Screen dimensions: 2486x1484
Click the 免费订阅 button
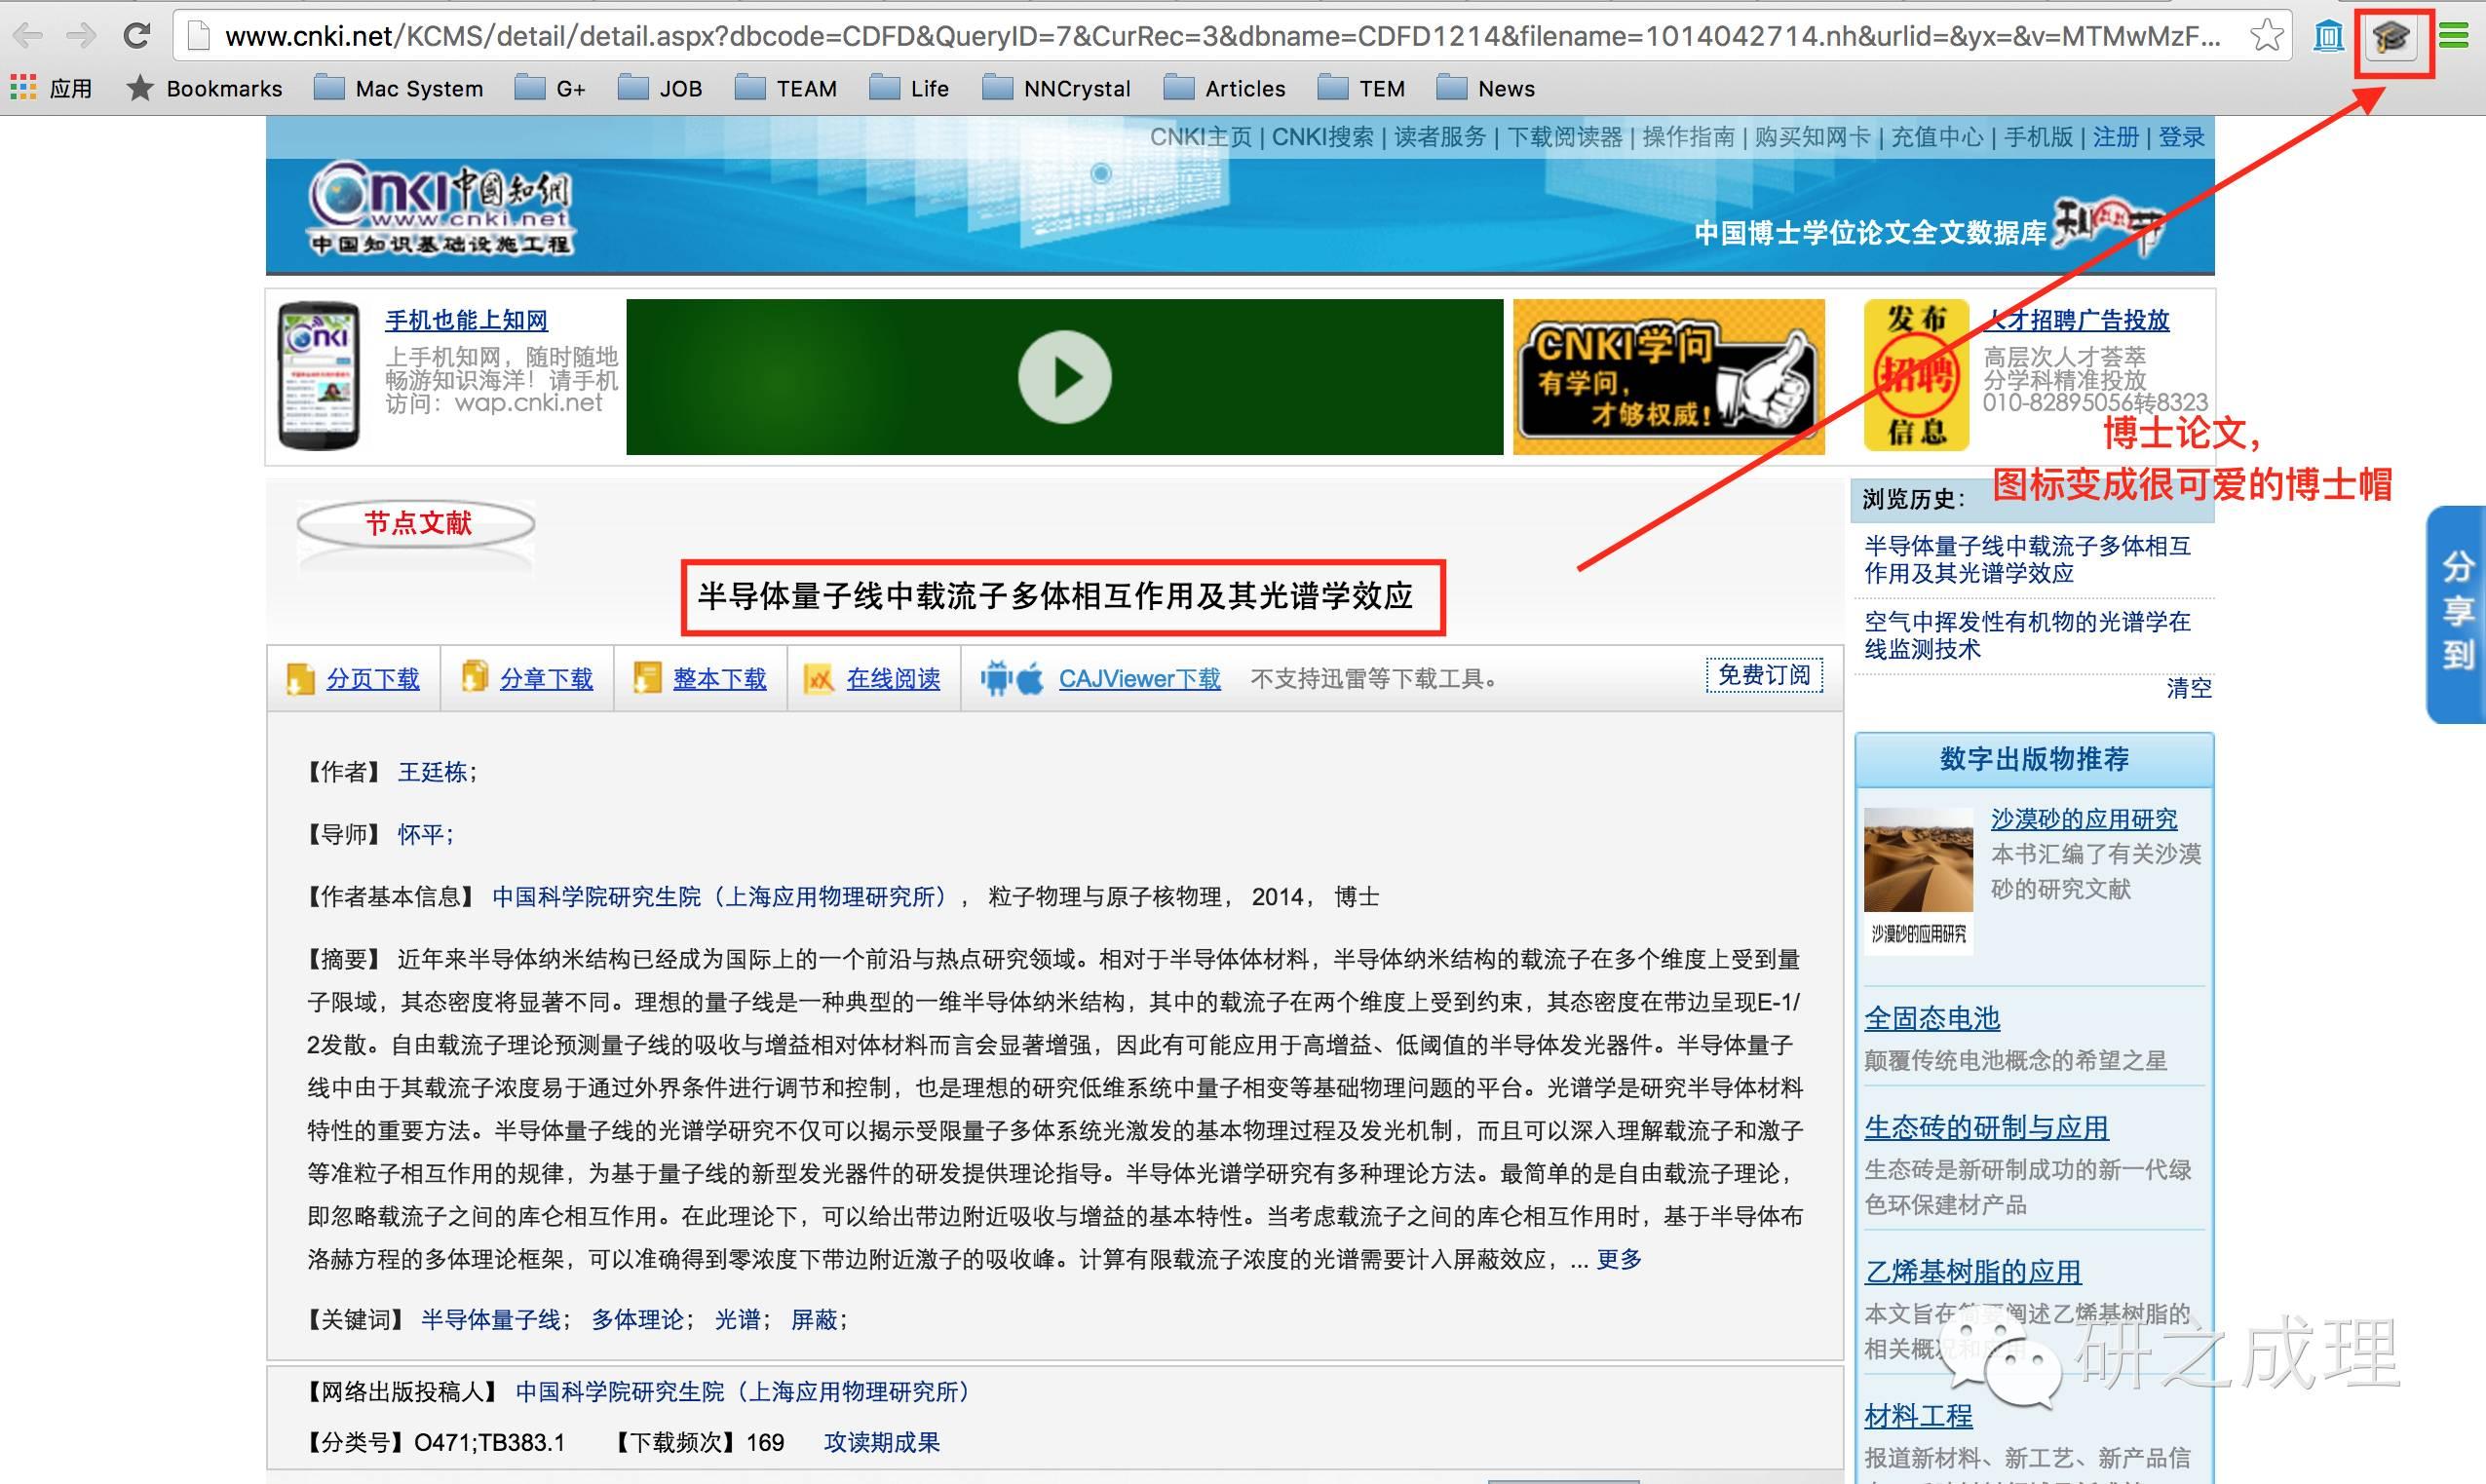pos(1764,675)
